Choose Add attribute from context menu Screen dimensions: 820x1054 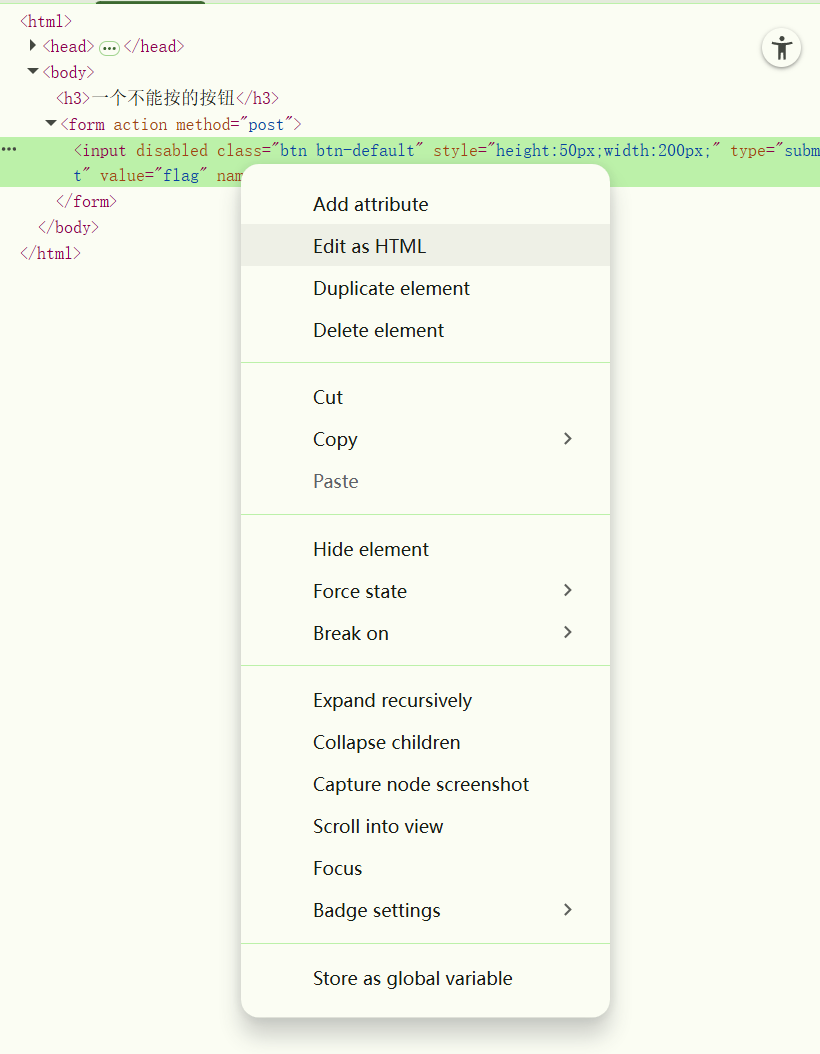coord(370,204)
